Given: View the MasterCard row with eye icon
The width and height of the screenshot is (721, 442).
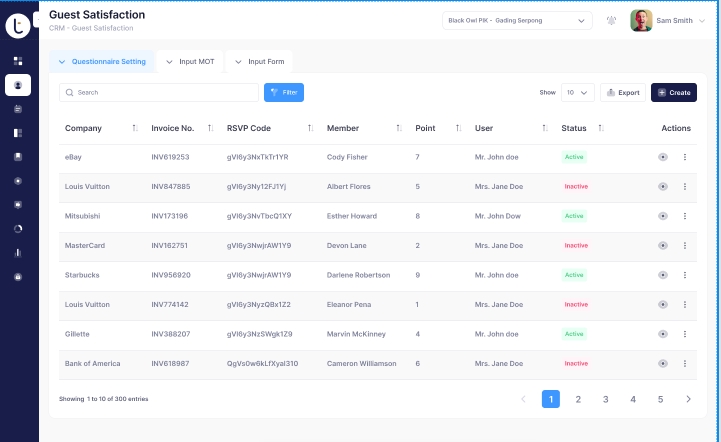Looking at the screenshot, I should pos(663,245).
